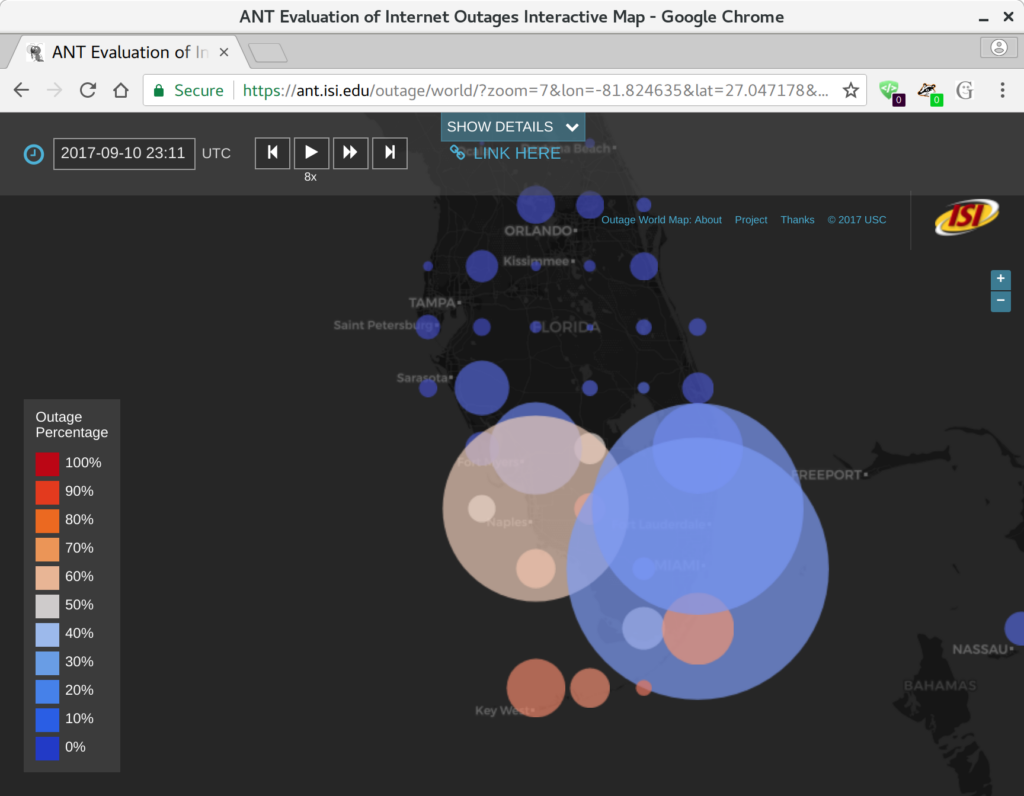Click the badger extension icon
This screenshot has height=796, width=1024.
[929, 91]
